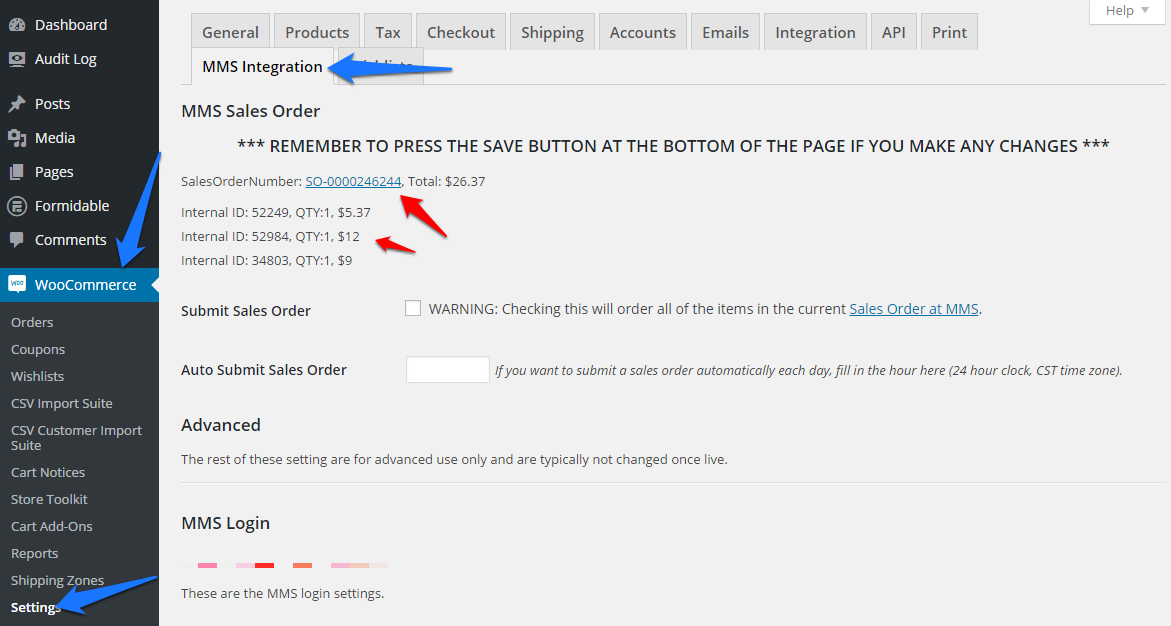Select the MMS Integration tab
Screen dimensions: 1171x626
[x=262, y=66]
